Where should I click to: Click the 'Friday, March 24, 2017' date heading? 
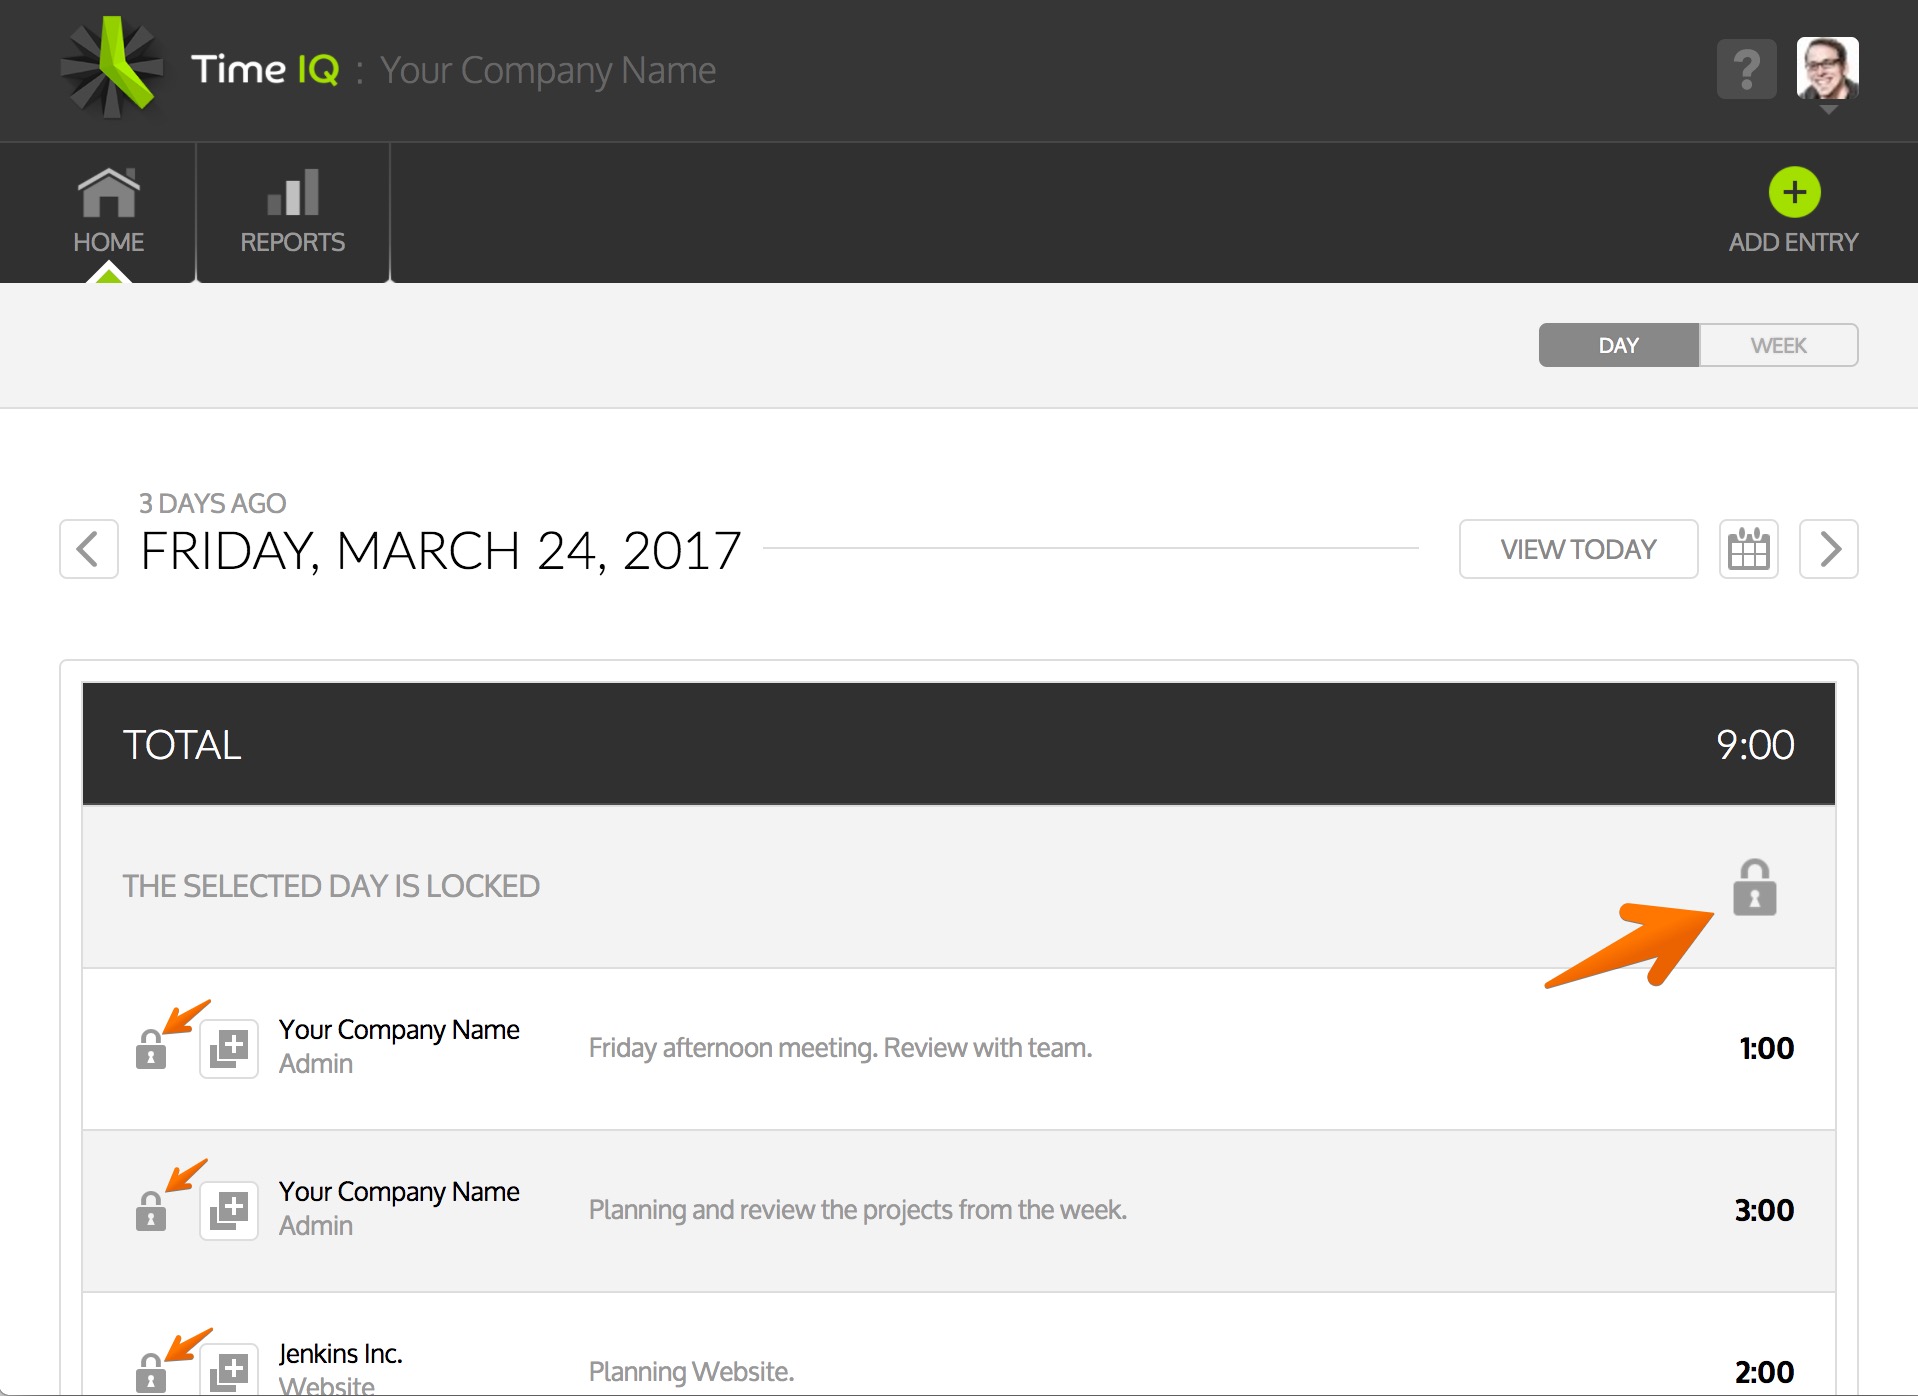coord(441,551)
